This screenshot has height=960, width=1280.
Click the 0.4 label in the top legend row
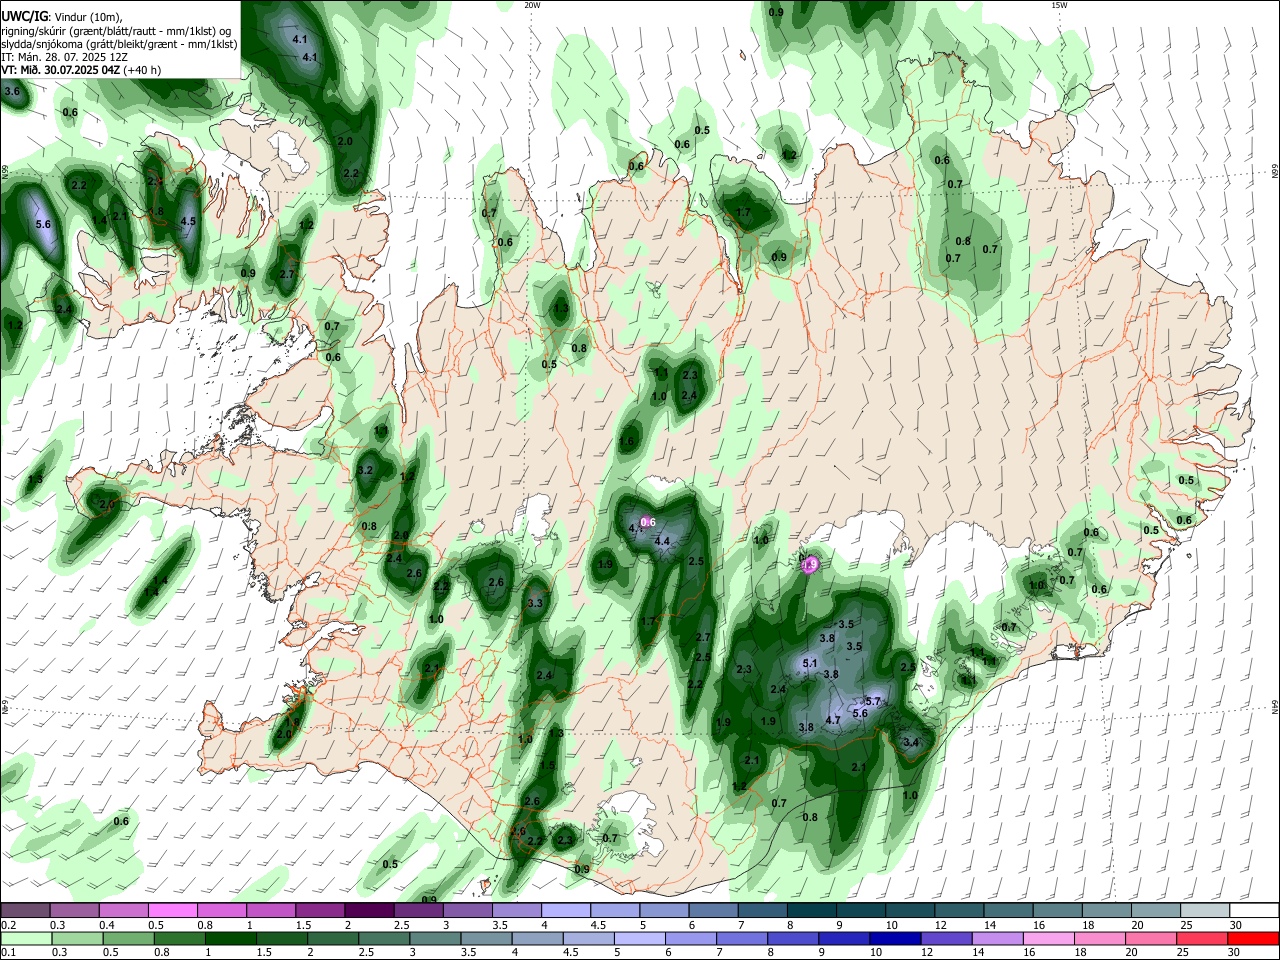(107, 925)
